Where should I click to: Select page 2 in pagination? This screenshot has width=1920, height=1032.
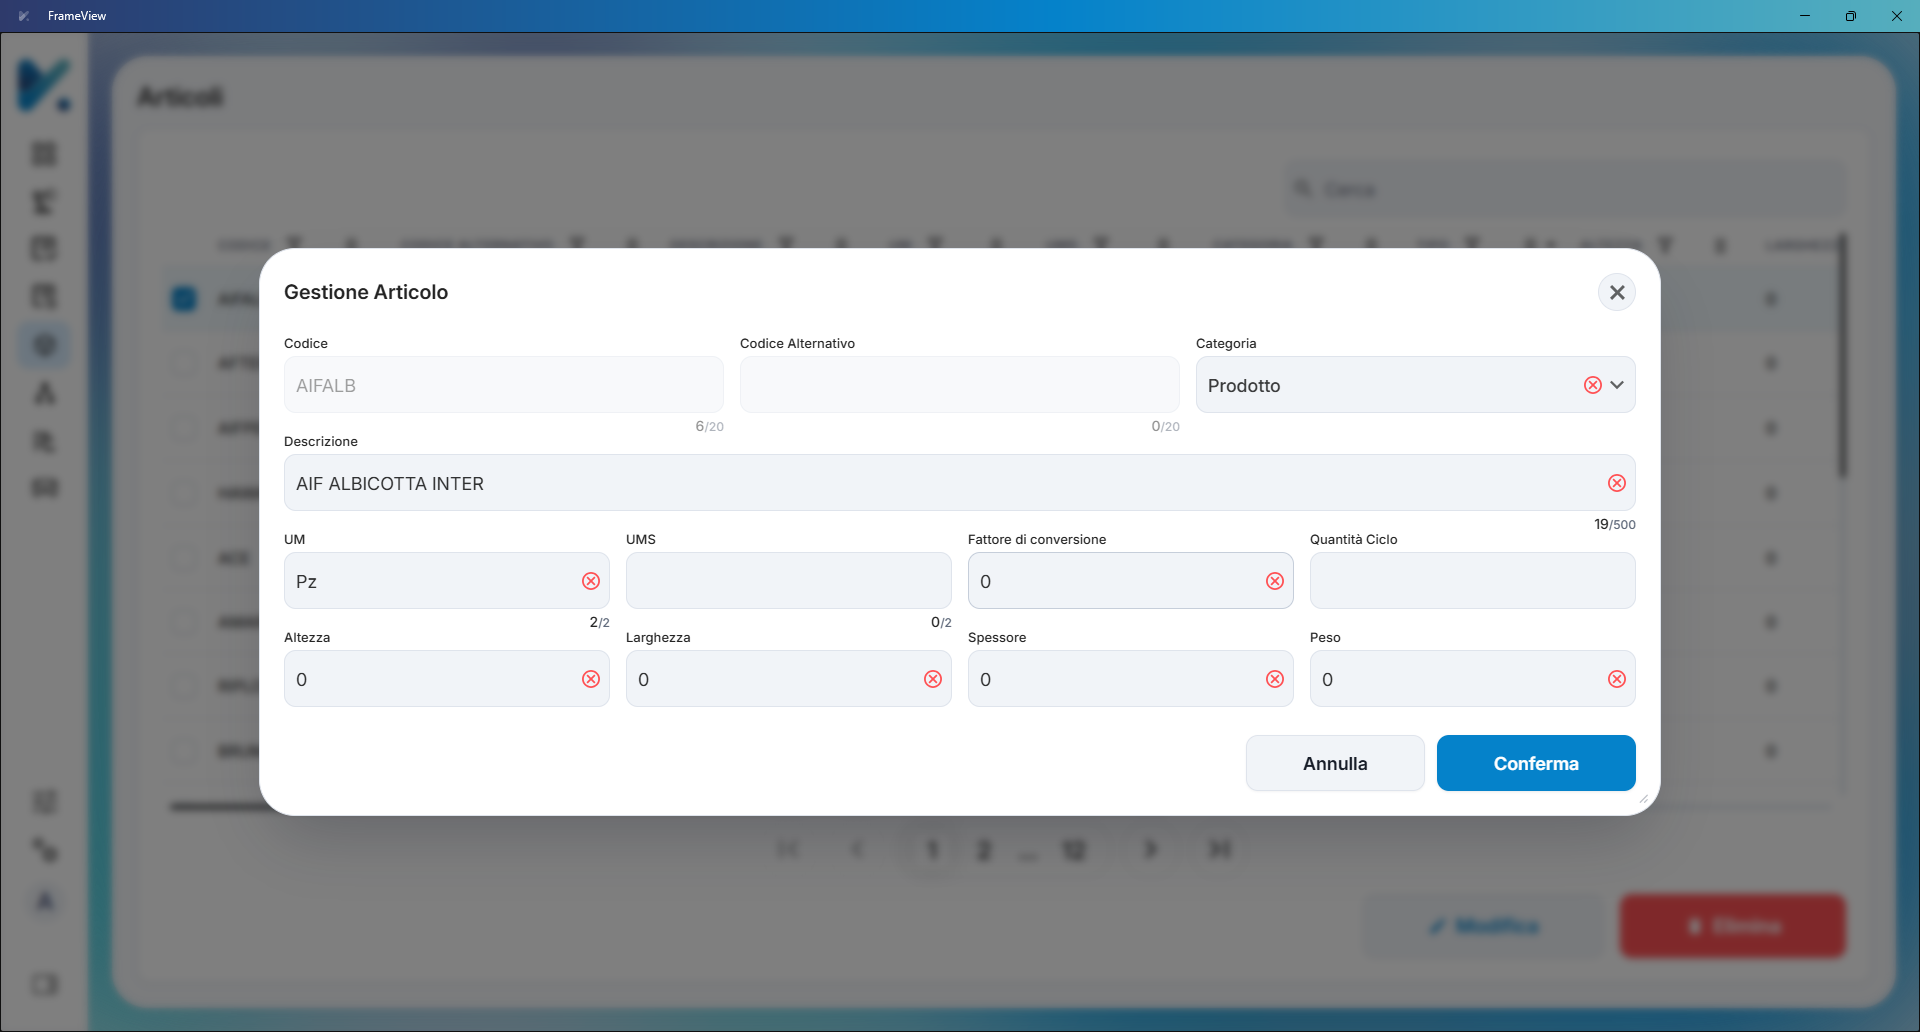coord(984,850)
